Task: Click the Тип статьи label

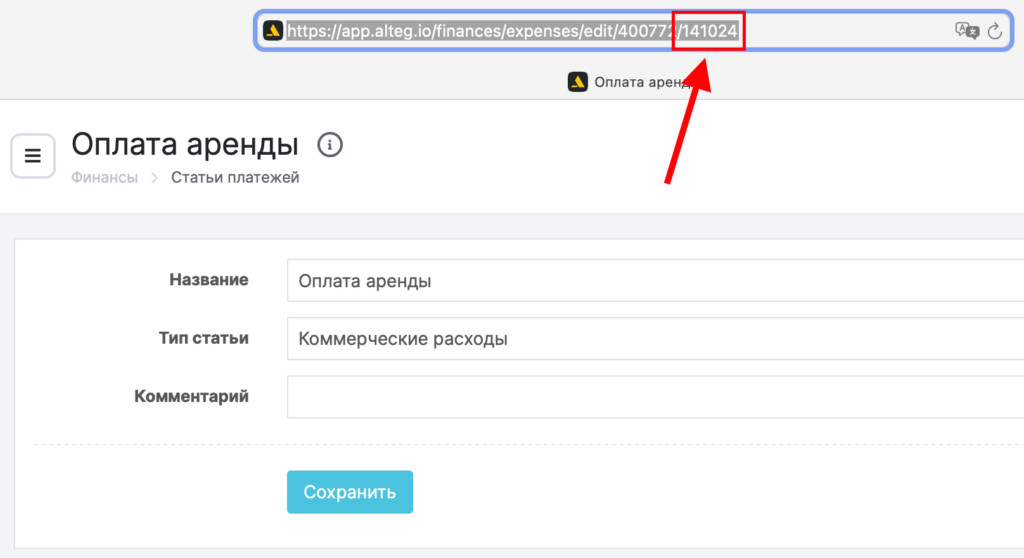Action: point(203,338)
